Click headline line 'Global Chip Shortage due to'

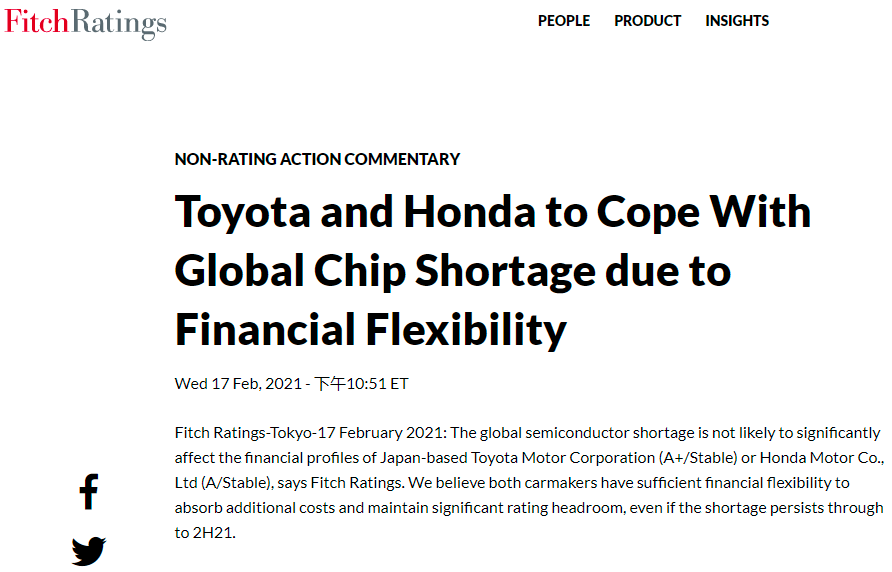[x=452, y=270]
